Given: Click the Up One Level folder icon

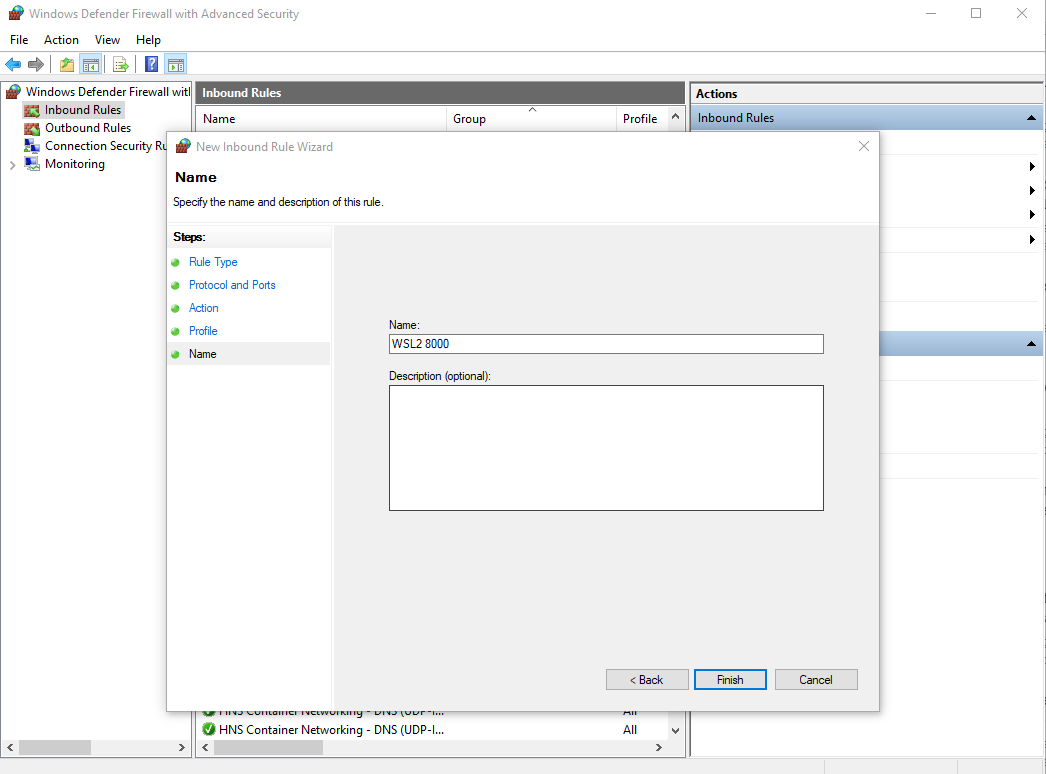Looking at the screenshot, I should point(67,65).
